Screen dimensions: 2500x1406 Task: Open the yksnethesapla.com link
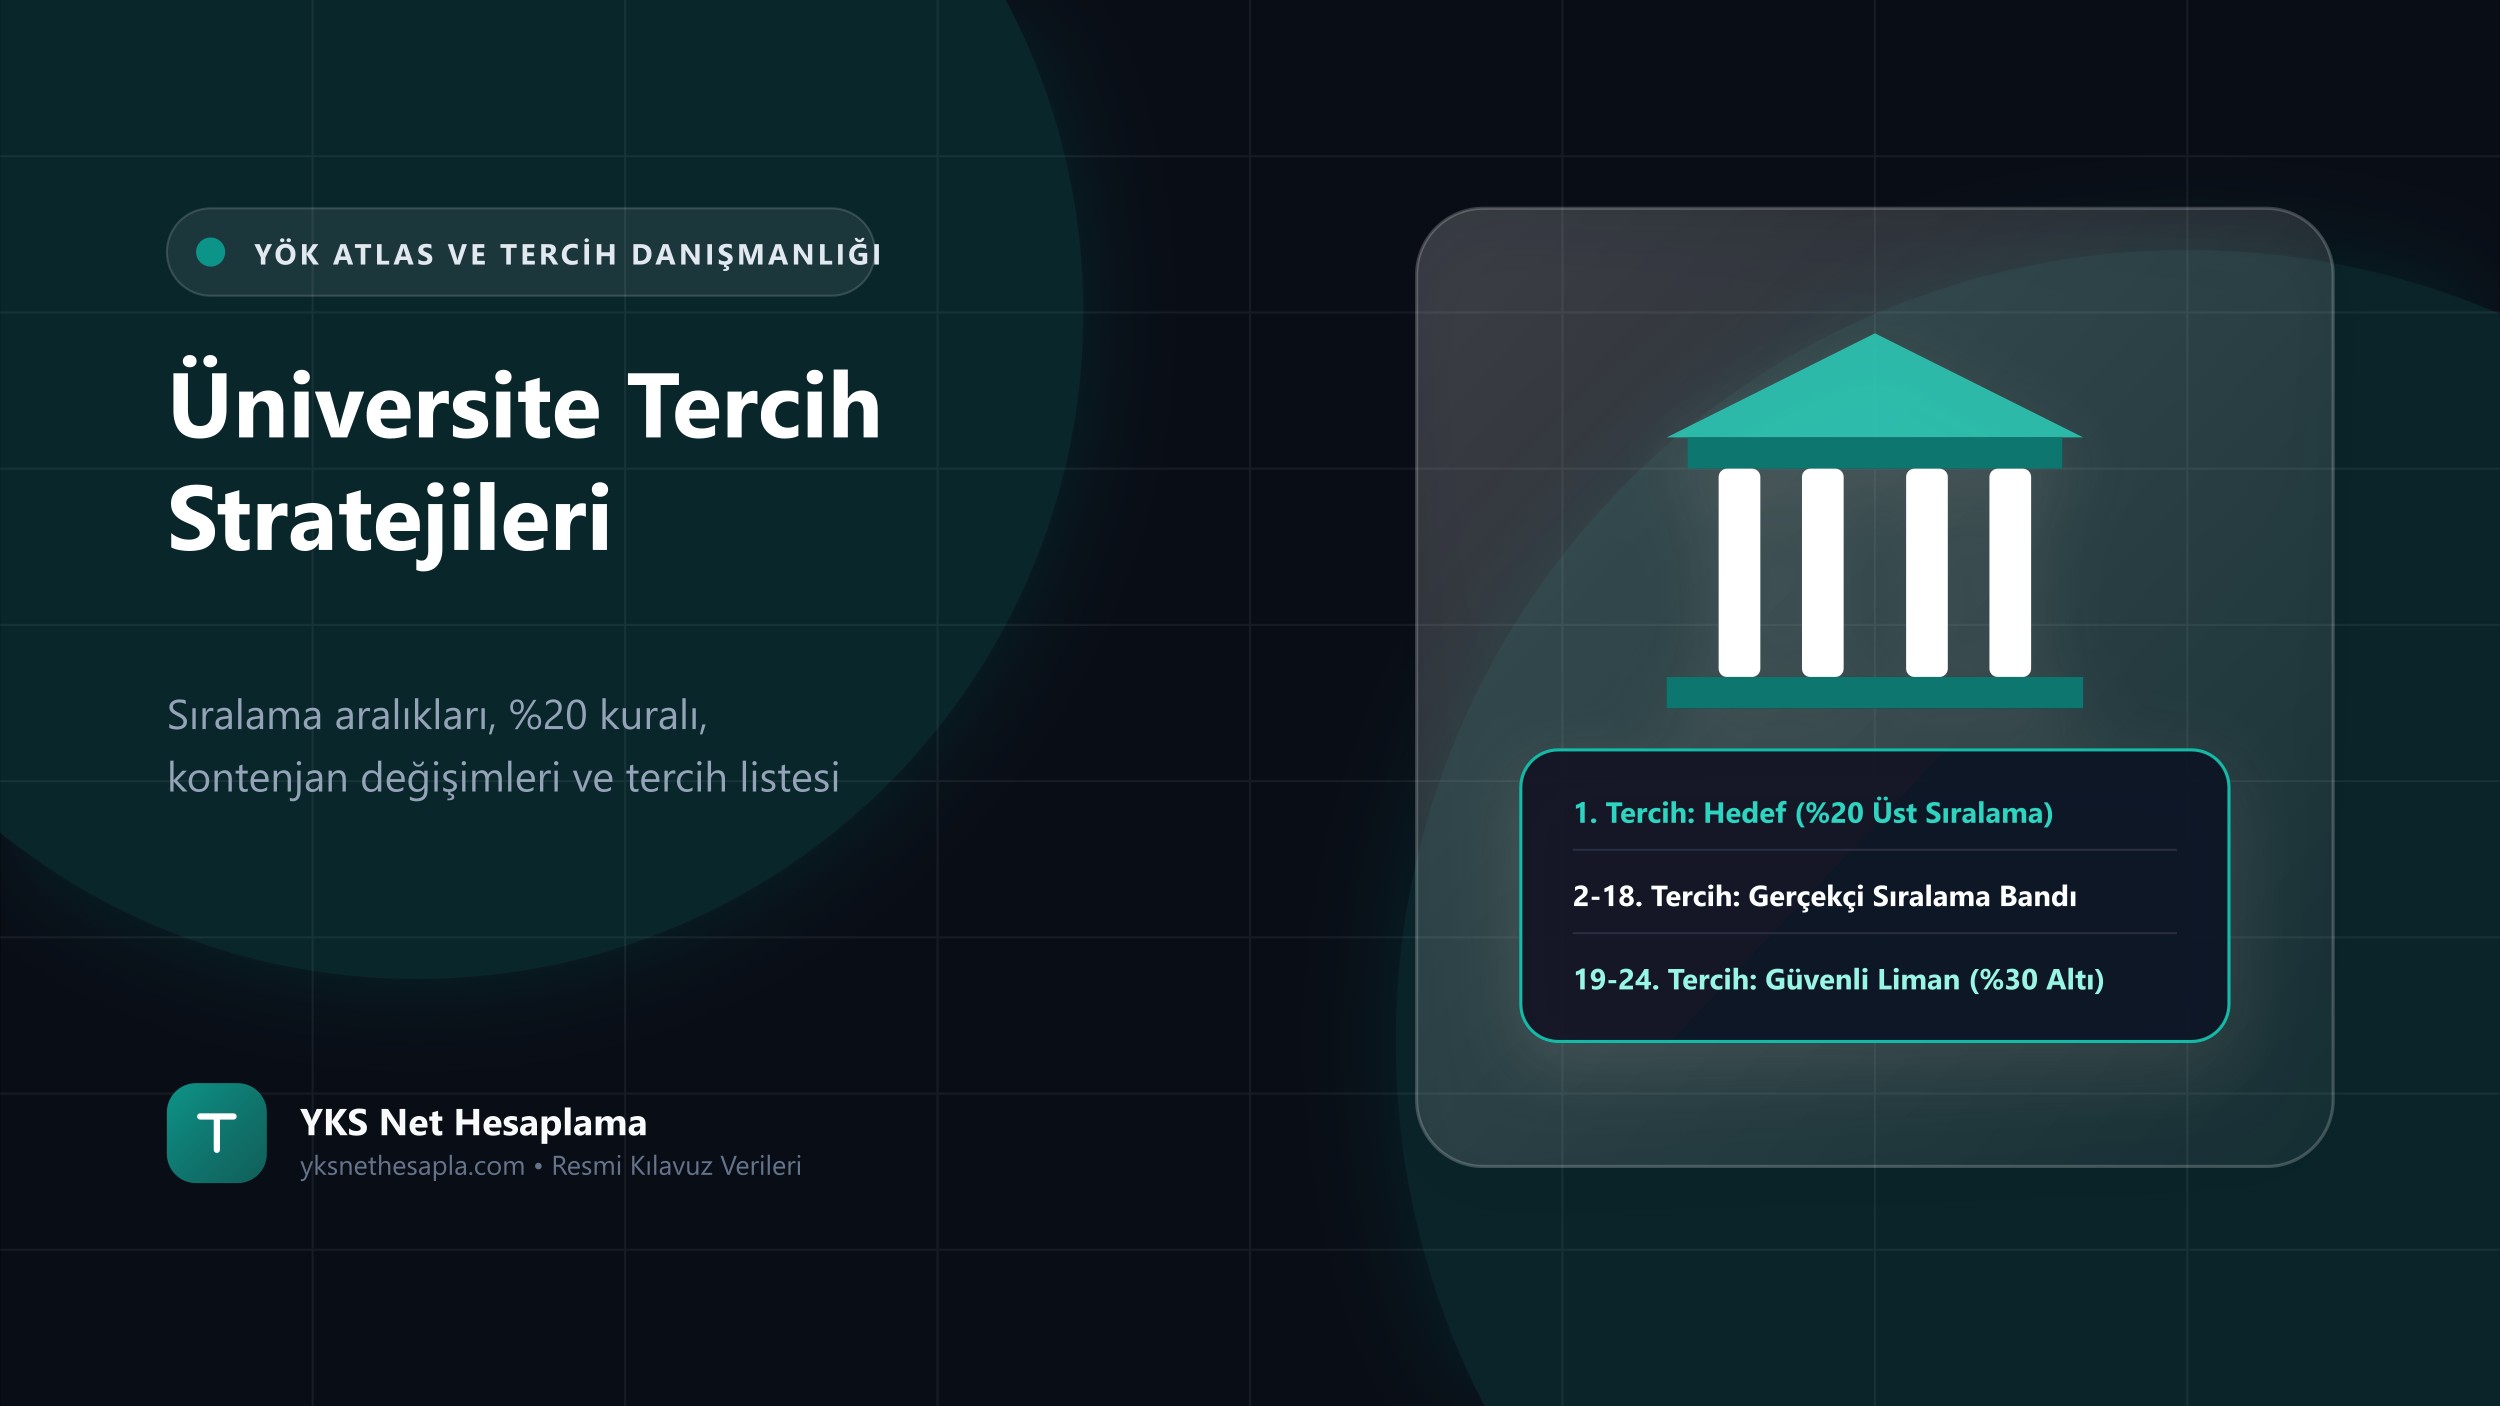tap(412, 1166)
